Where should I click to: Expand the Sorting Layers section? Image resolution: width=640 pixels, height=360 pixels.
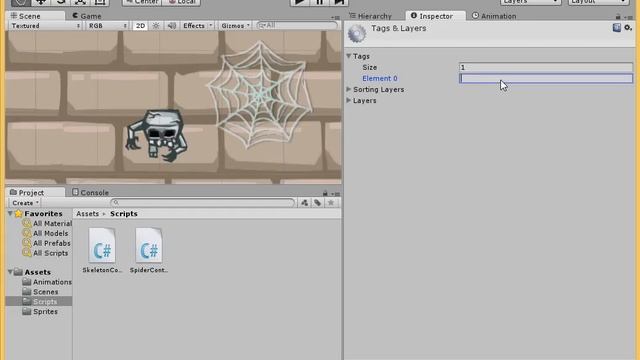click(349, 89)
